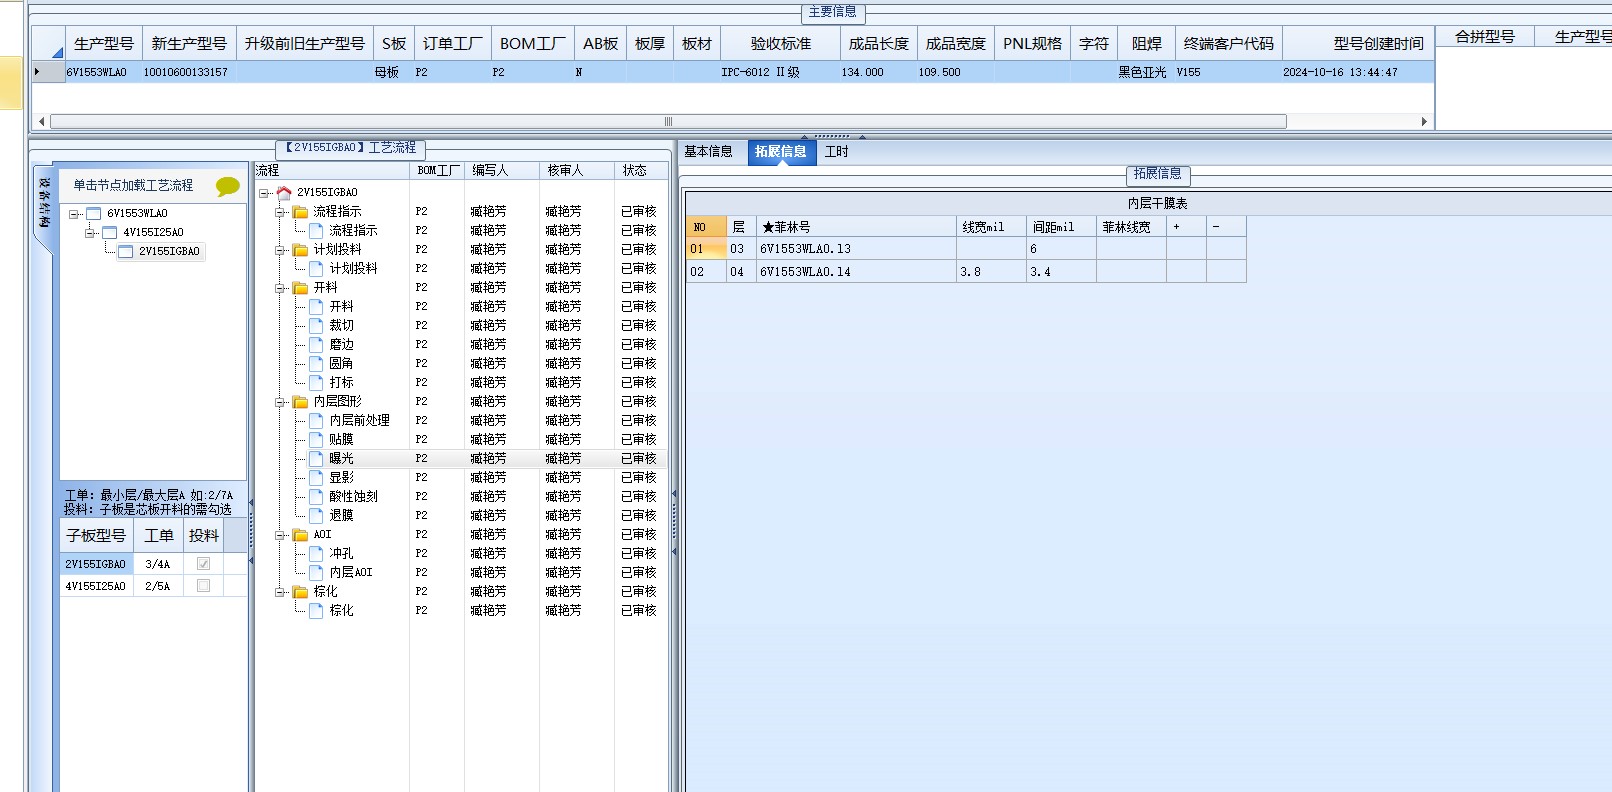Click the red home icon beside 2V155IGBA0

284,192
